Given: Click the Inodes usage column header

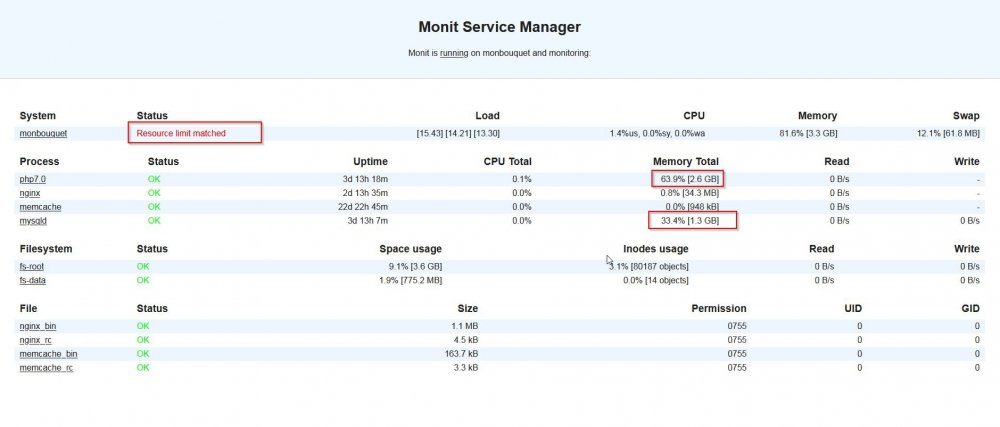Looking at the screenshot, I should click(655, 248).
